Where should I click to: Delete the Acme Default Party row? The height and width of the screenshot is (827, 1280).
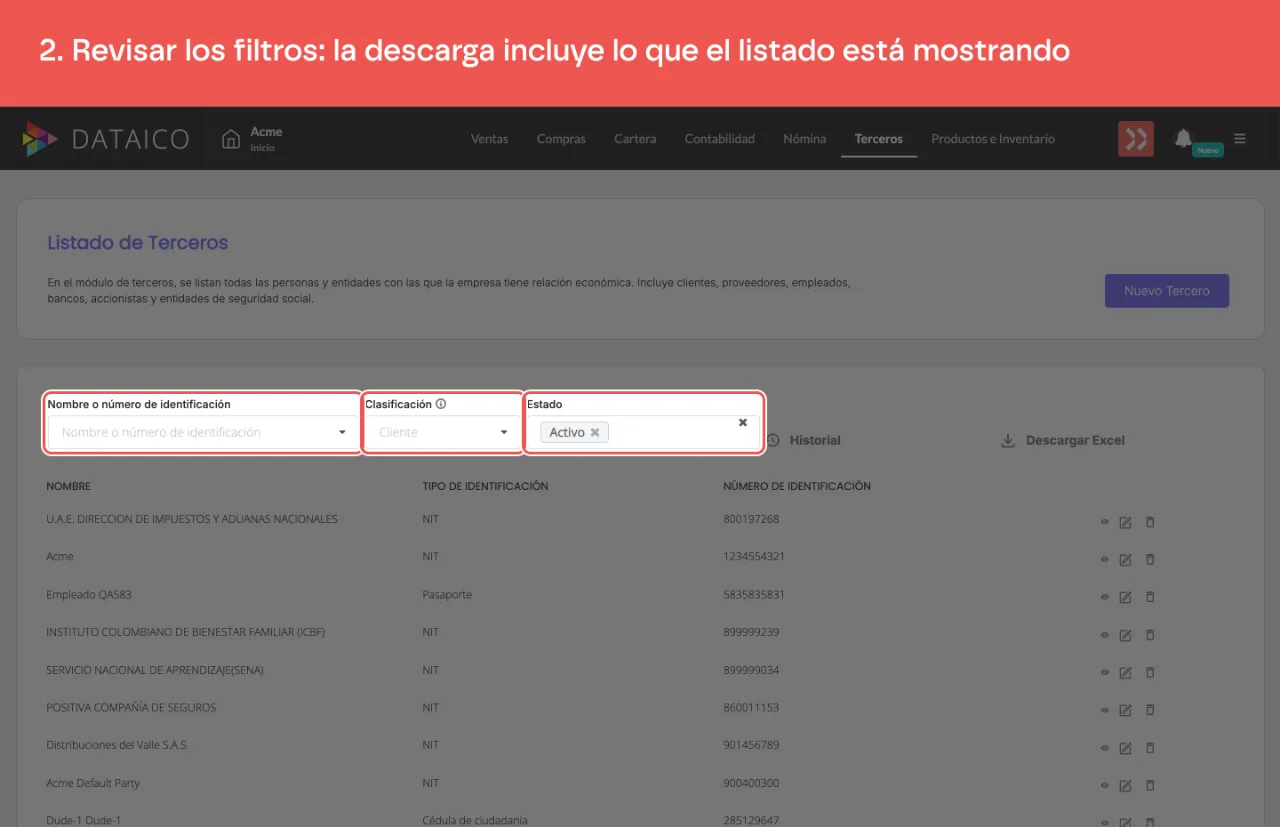pyautogui.click(x=1150, y=785)
